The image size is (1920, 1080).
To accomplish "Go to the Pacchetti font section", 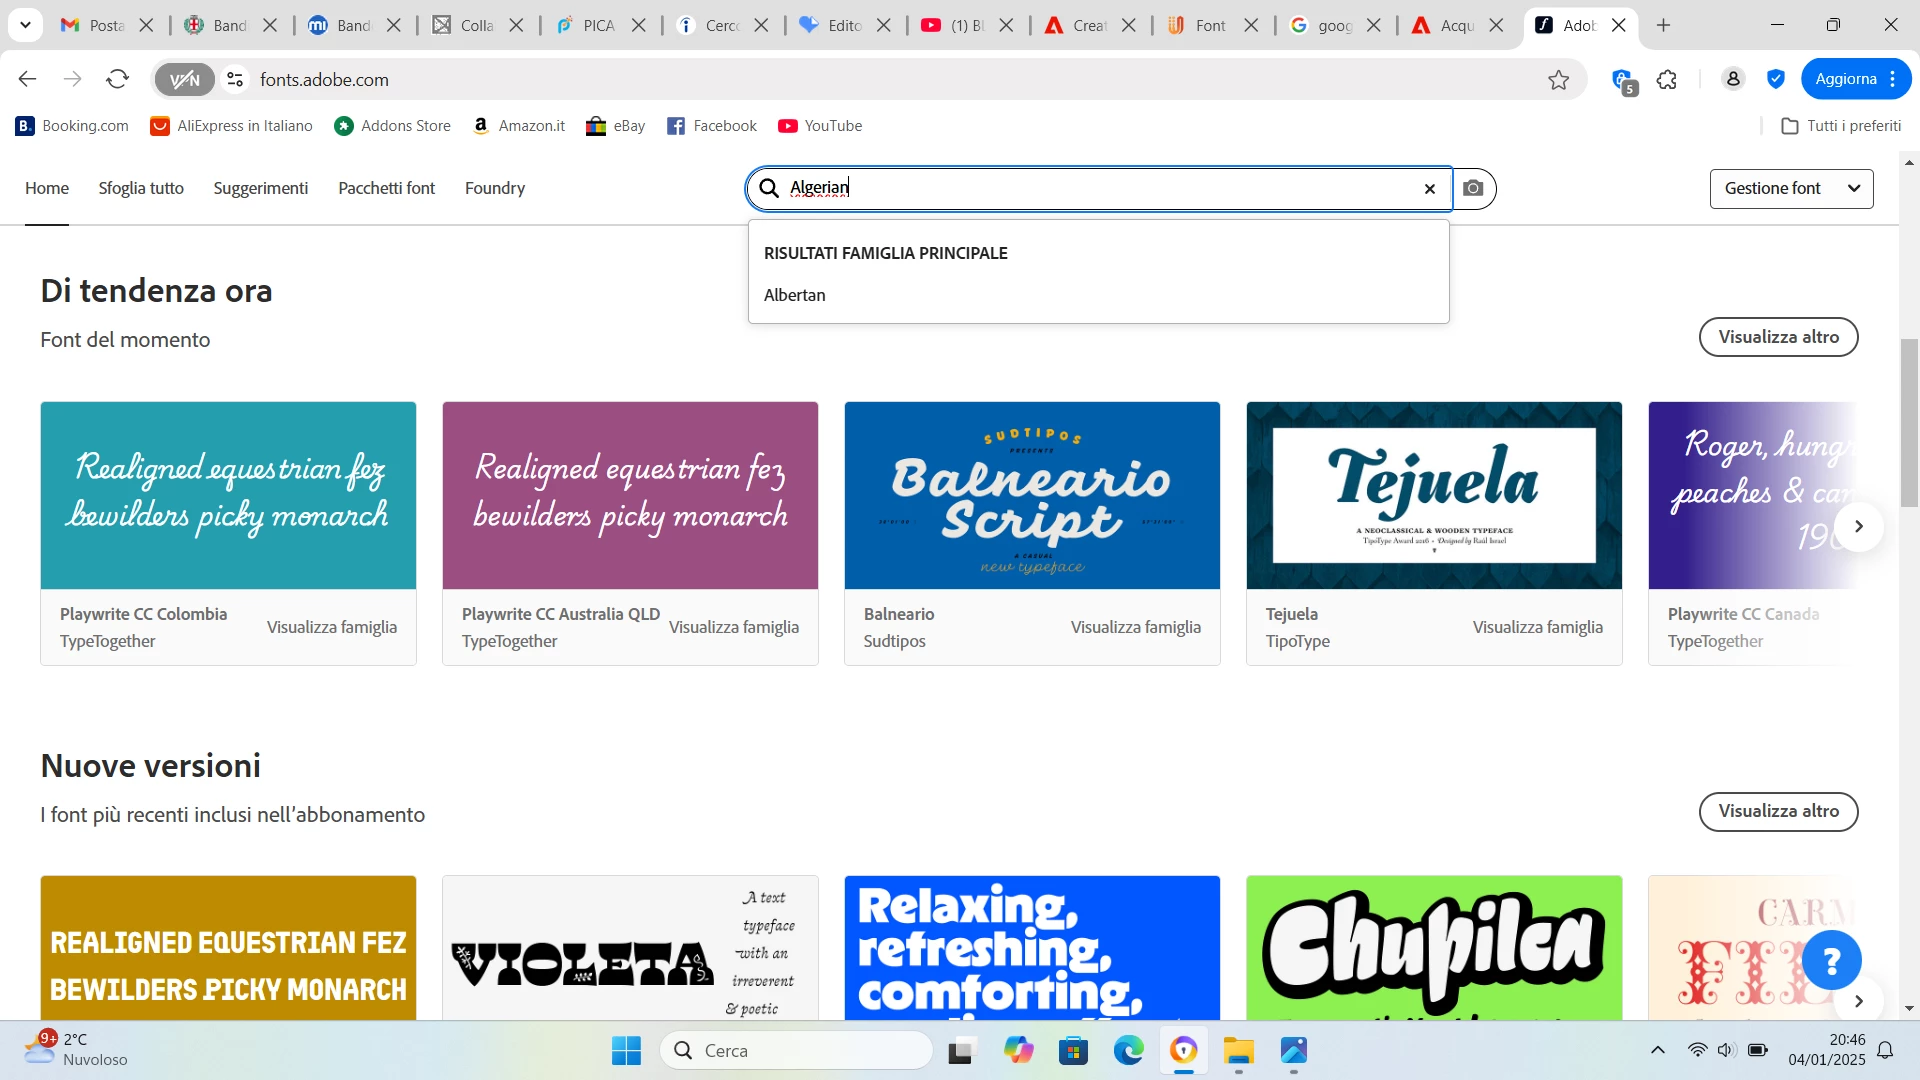I will [386, 188].
